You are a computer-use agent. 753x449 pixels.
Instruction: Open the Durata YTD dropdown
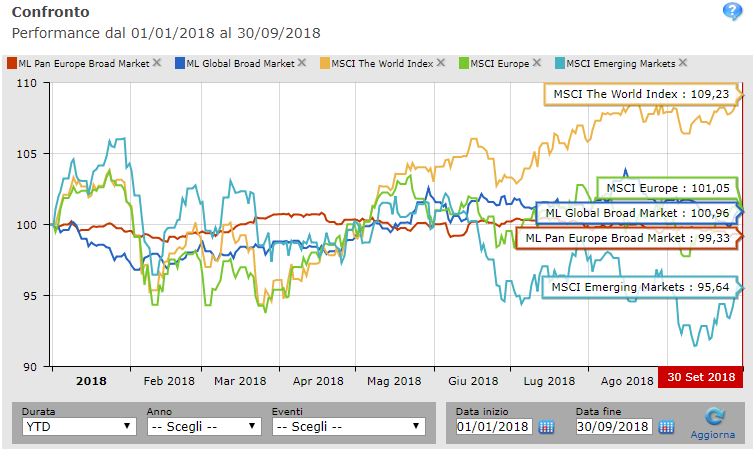[79, 426]
